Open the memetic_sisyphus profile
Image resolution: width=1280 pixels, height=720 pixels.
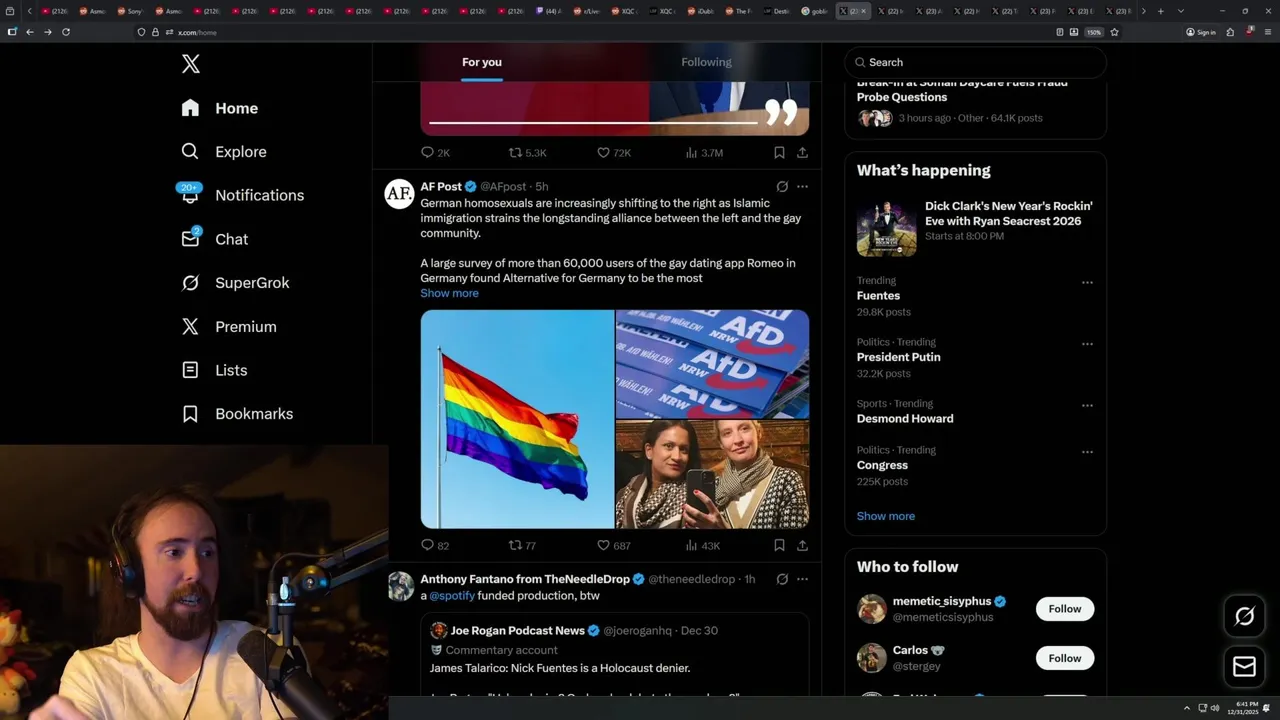[x=941, y=601]
